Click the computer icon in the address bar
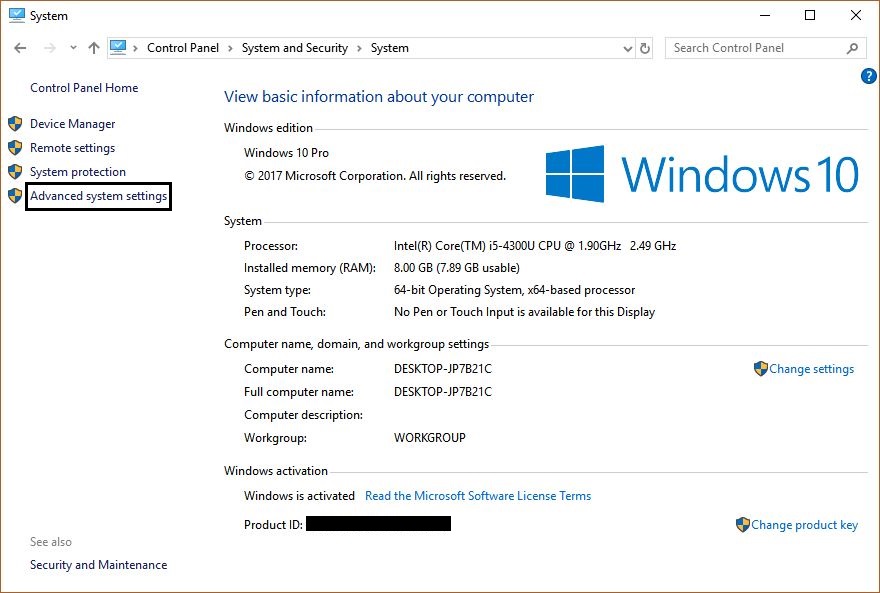The height and width of the screenshot is (593, 880). click(118, 48)
